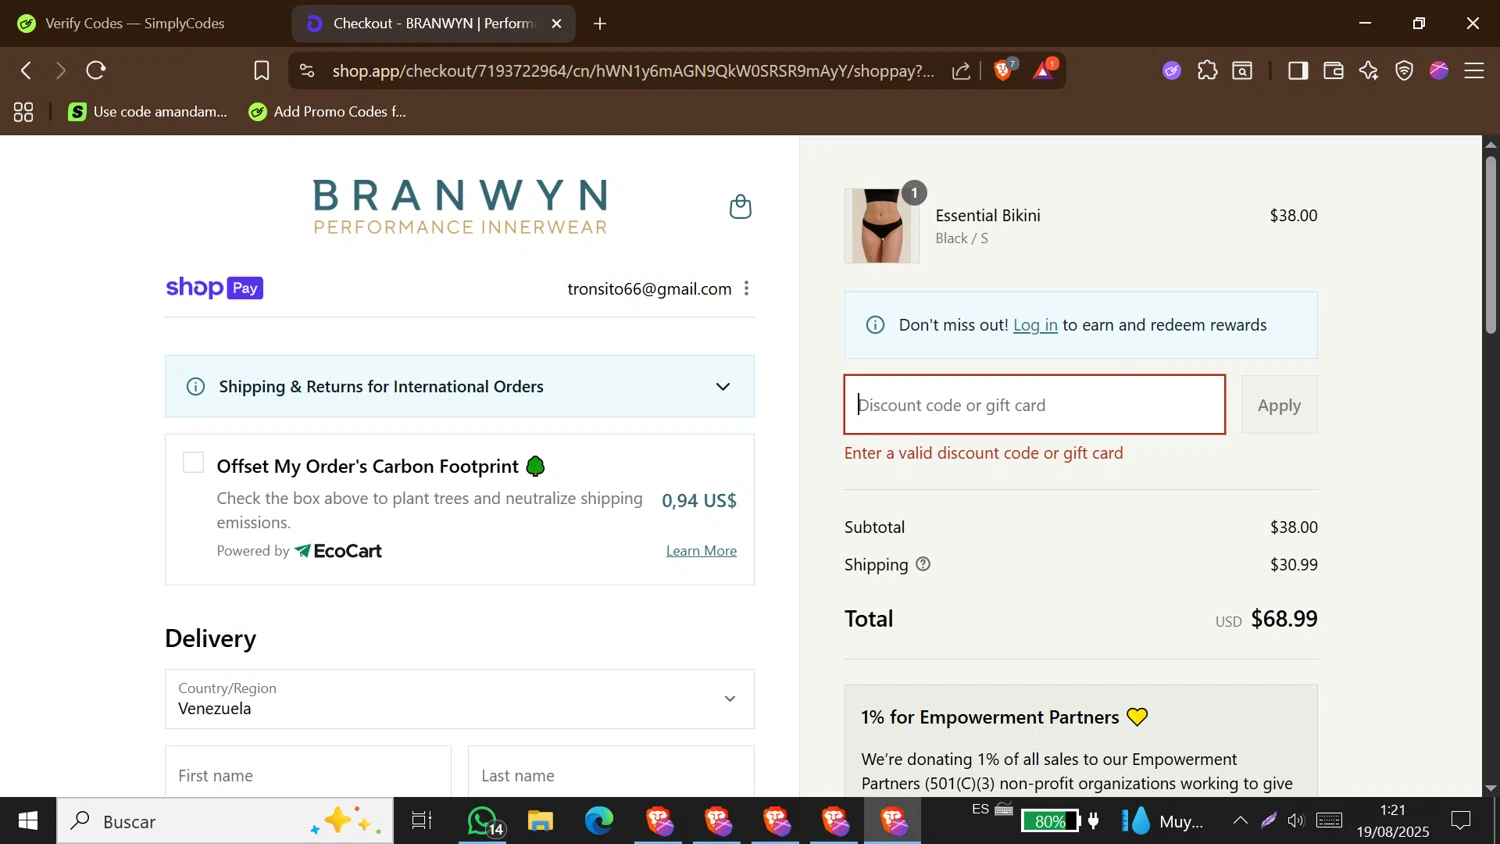The image size is (1500, 844).
Task: Reload the checkout page
Action: tap(96, 70)
